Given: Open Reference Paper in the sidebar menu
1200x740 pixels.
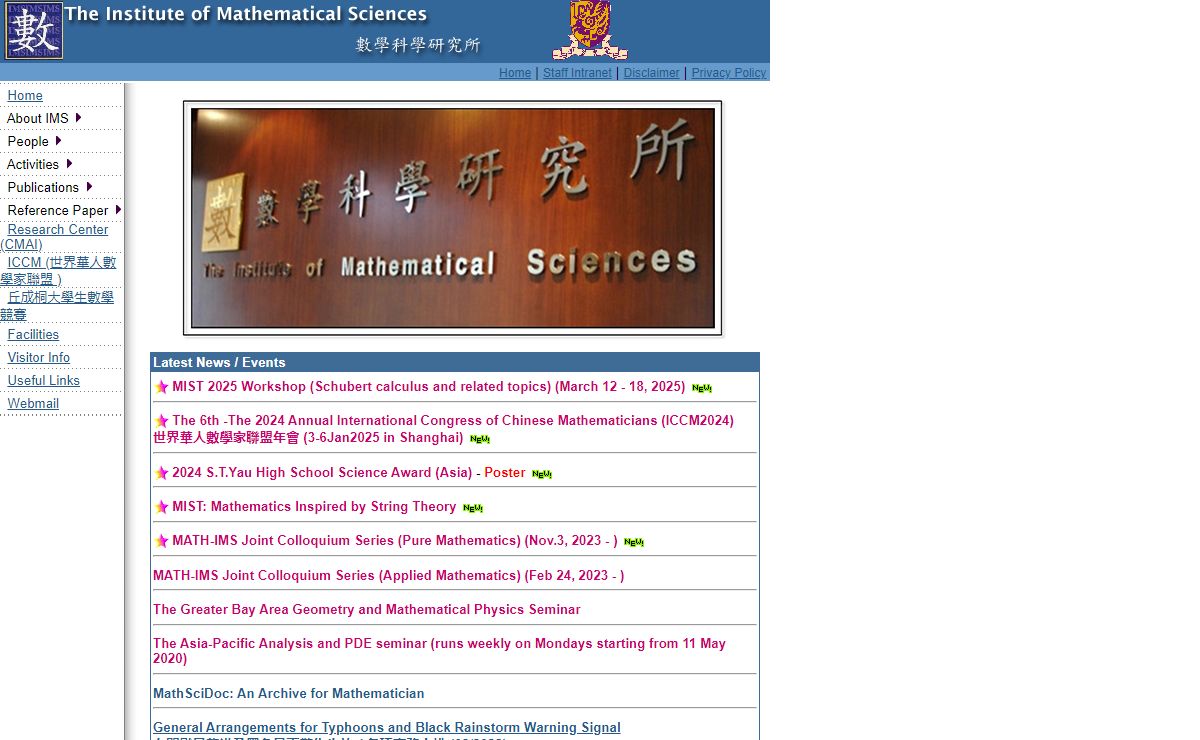Looking at the screenshot, I should pos(58,210).
